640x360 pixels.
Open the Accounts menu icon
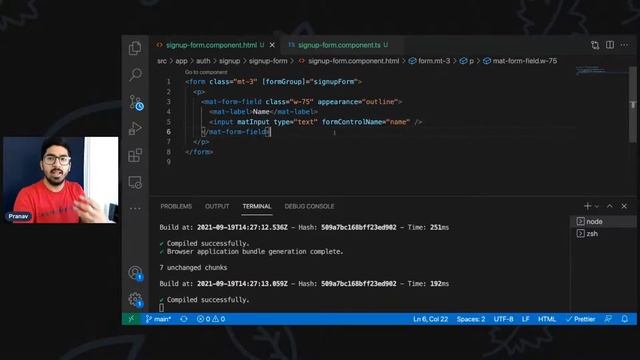pyautogui.click(x=135, y=273)
